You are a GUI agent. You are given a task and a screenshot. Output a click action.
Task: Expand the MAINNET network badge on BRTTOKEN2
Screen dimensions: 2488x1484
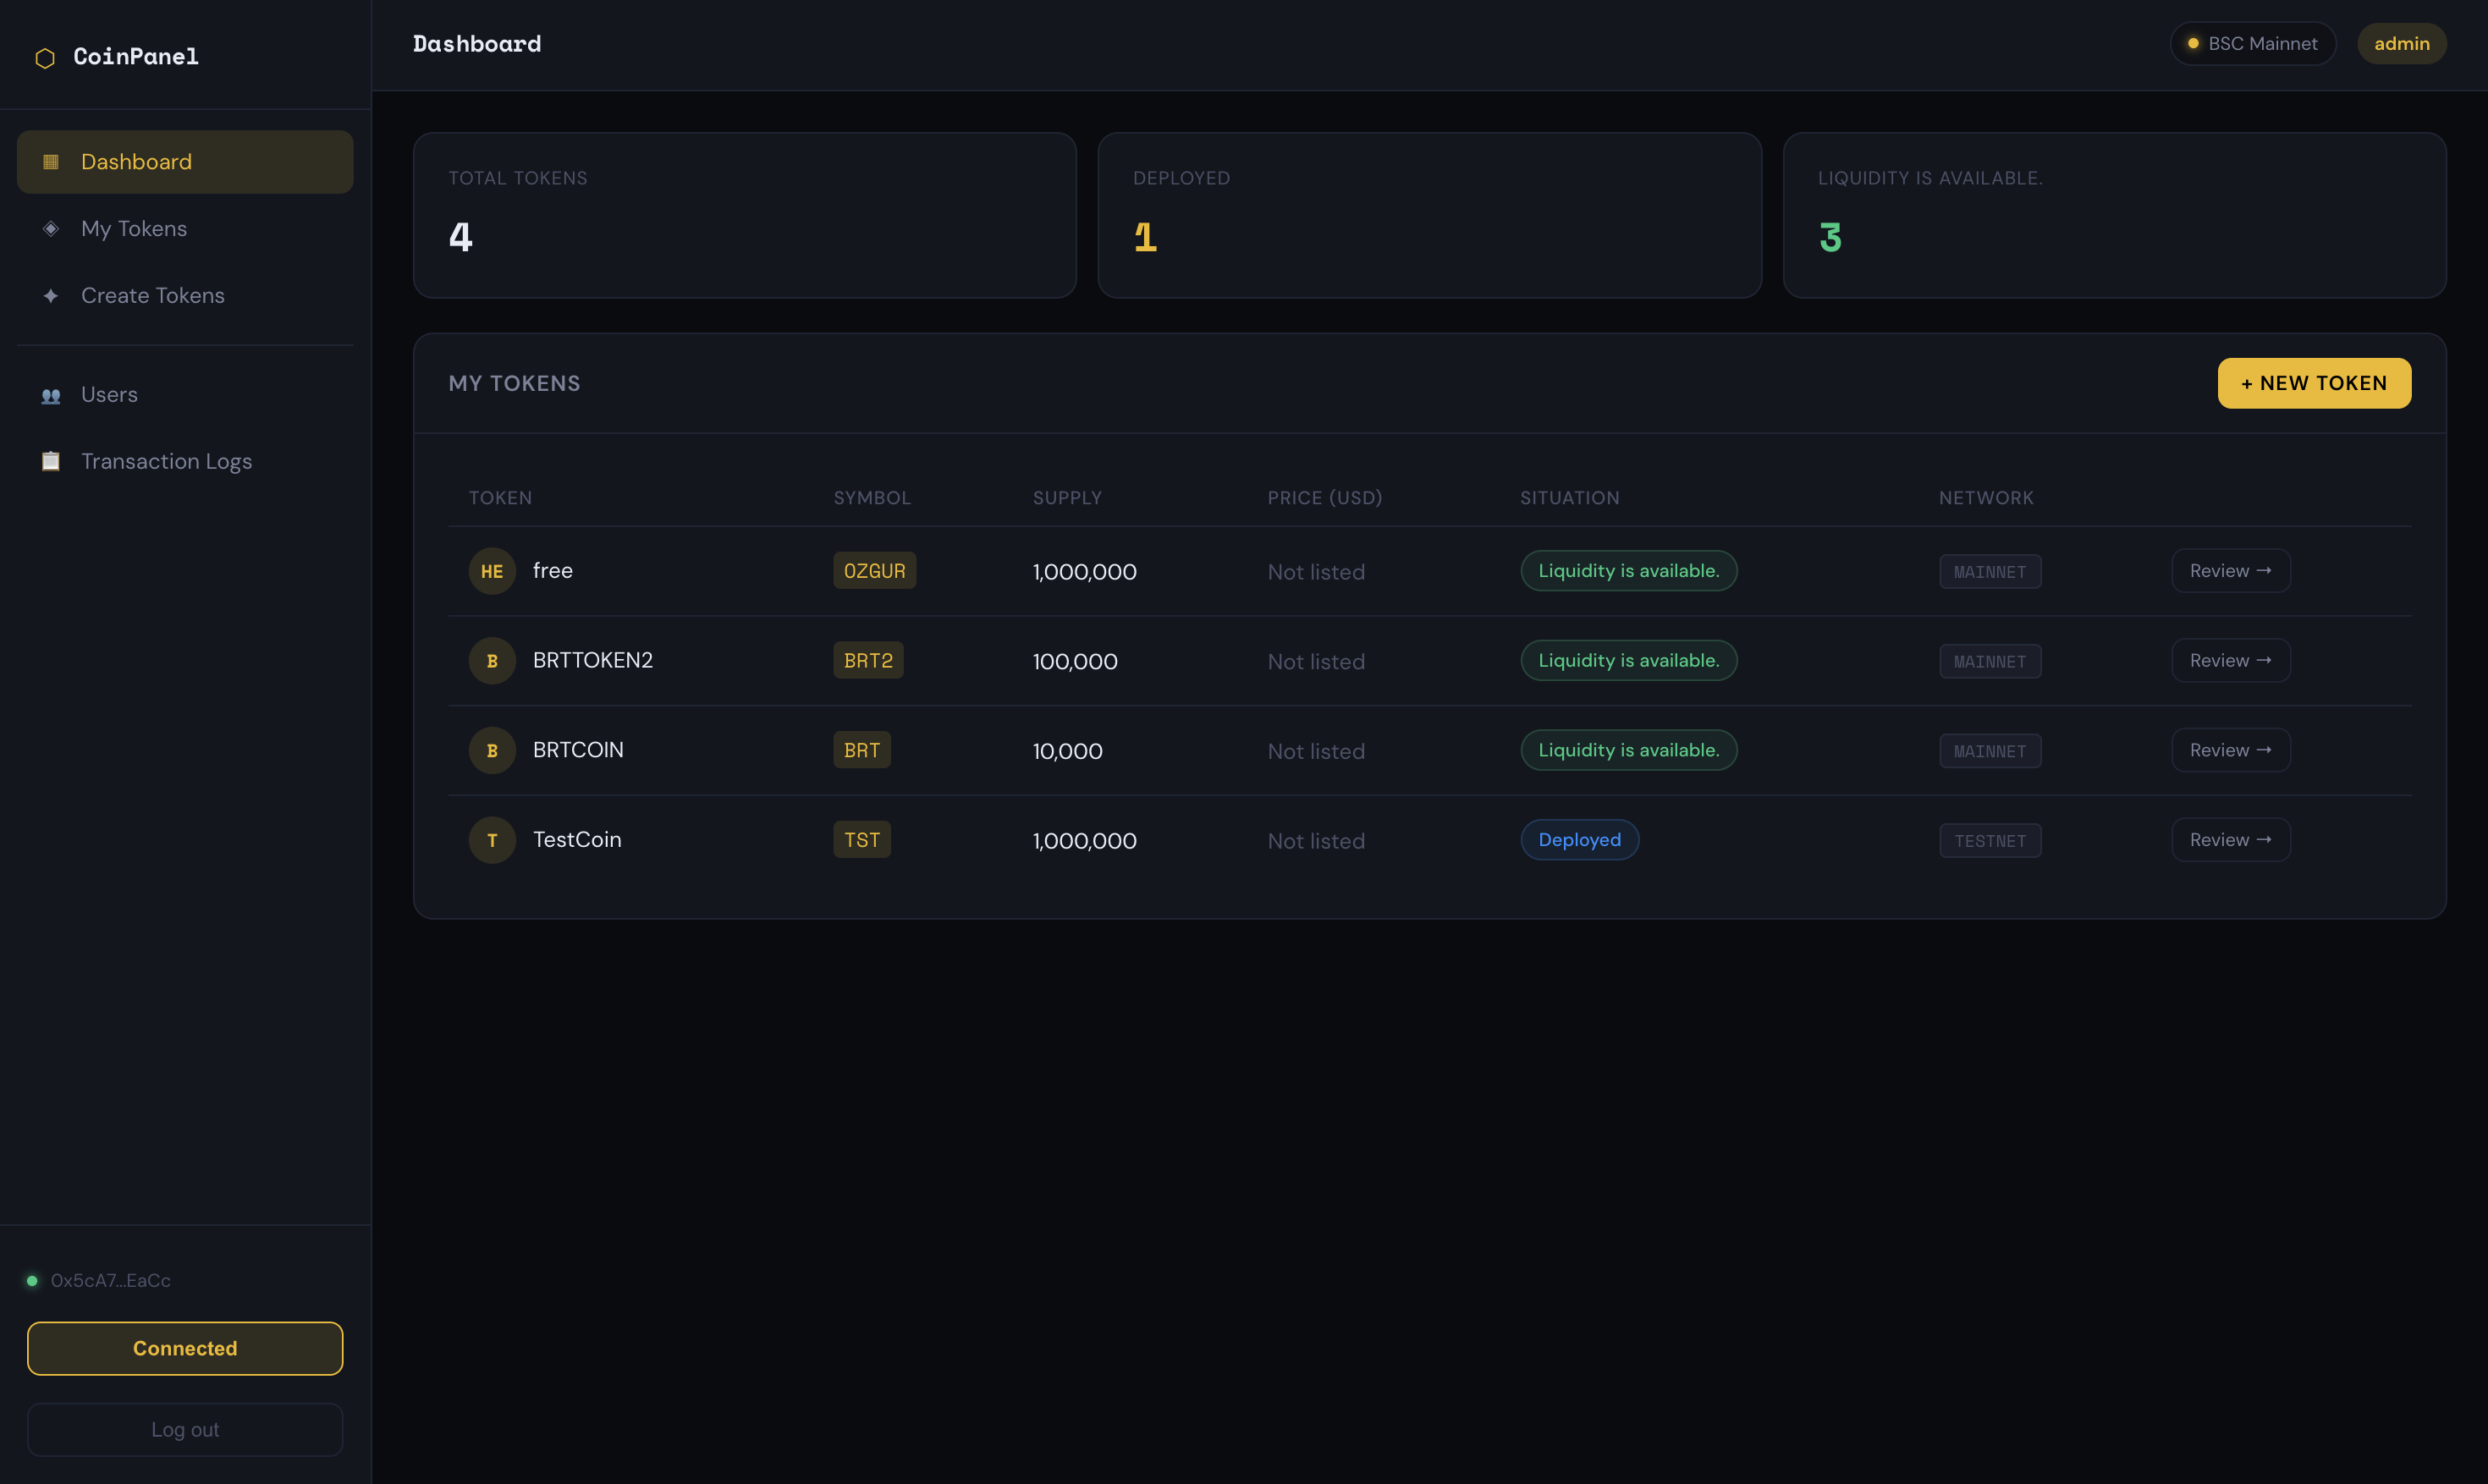(1990, 660)
